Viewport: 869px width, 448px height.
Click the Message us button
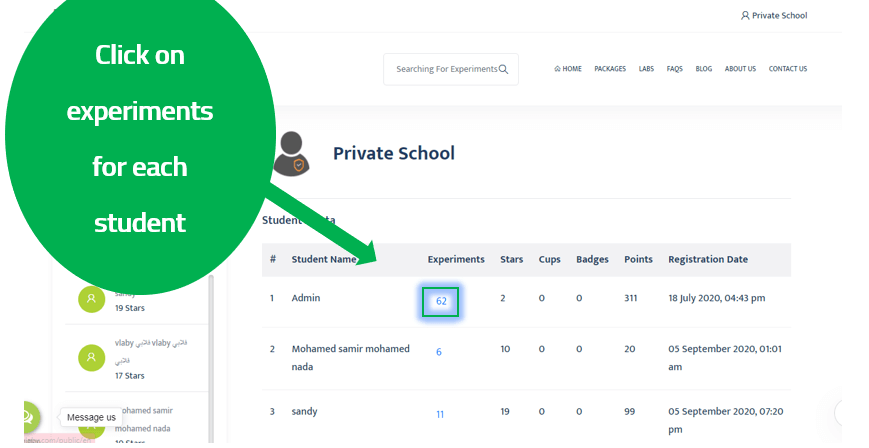(91, 417)
